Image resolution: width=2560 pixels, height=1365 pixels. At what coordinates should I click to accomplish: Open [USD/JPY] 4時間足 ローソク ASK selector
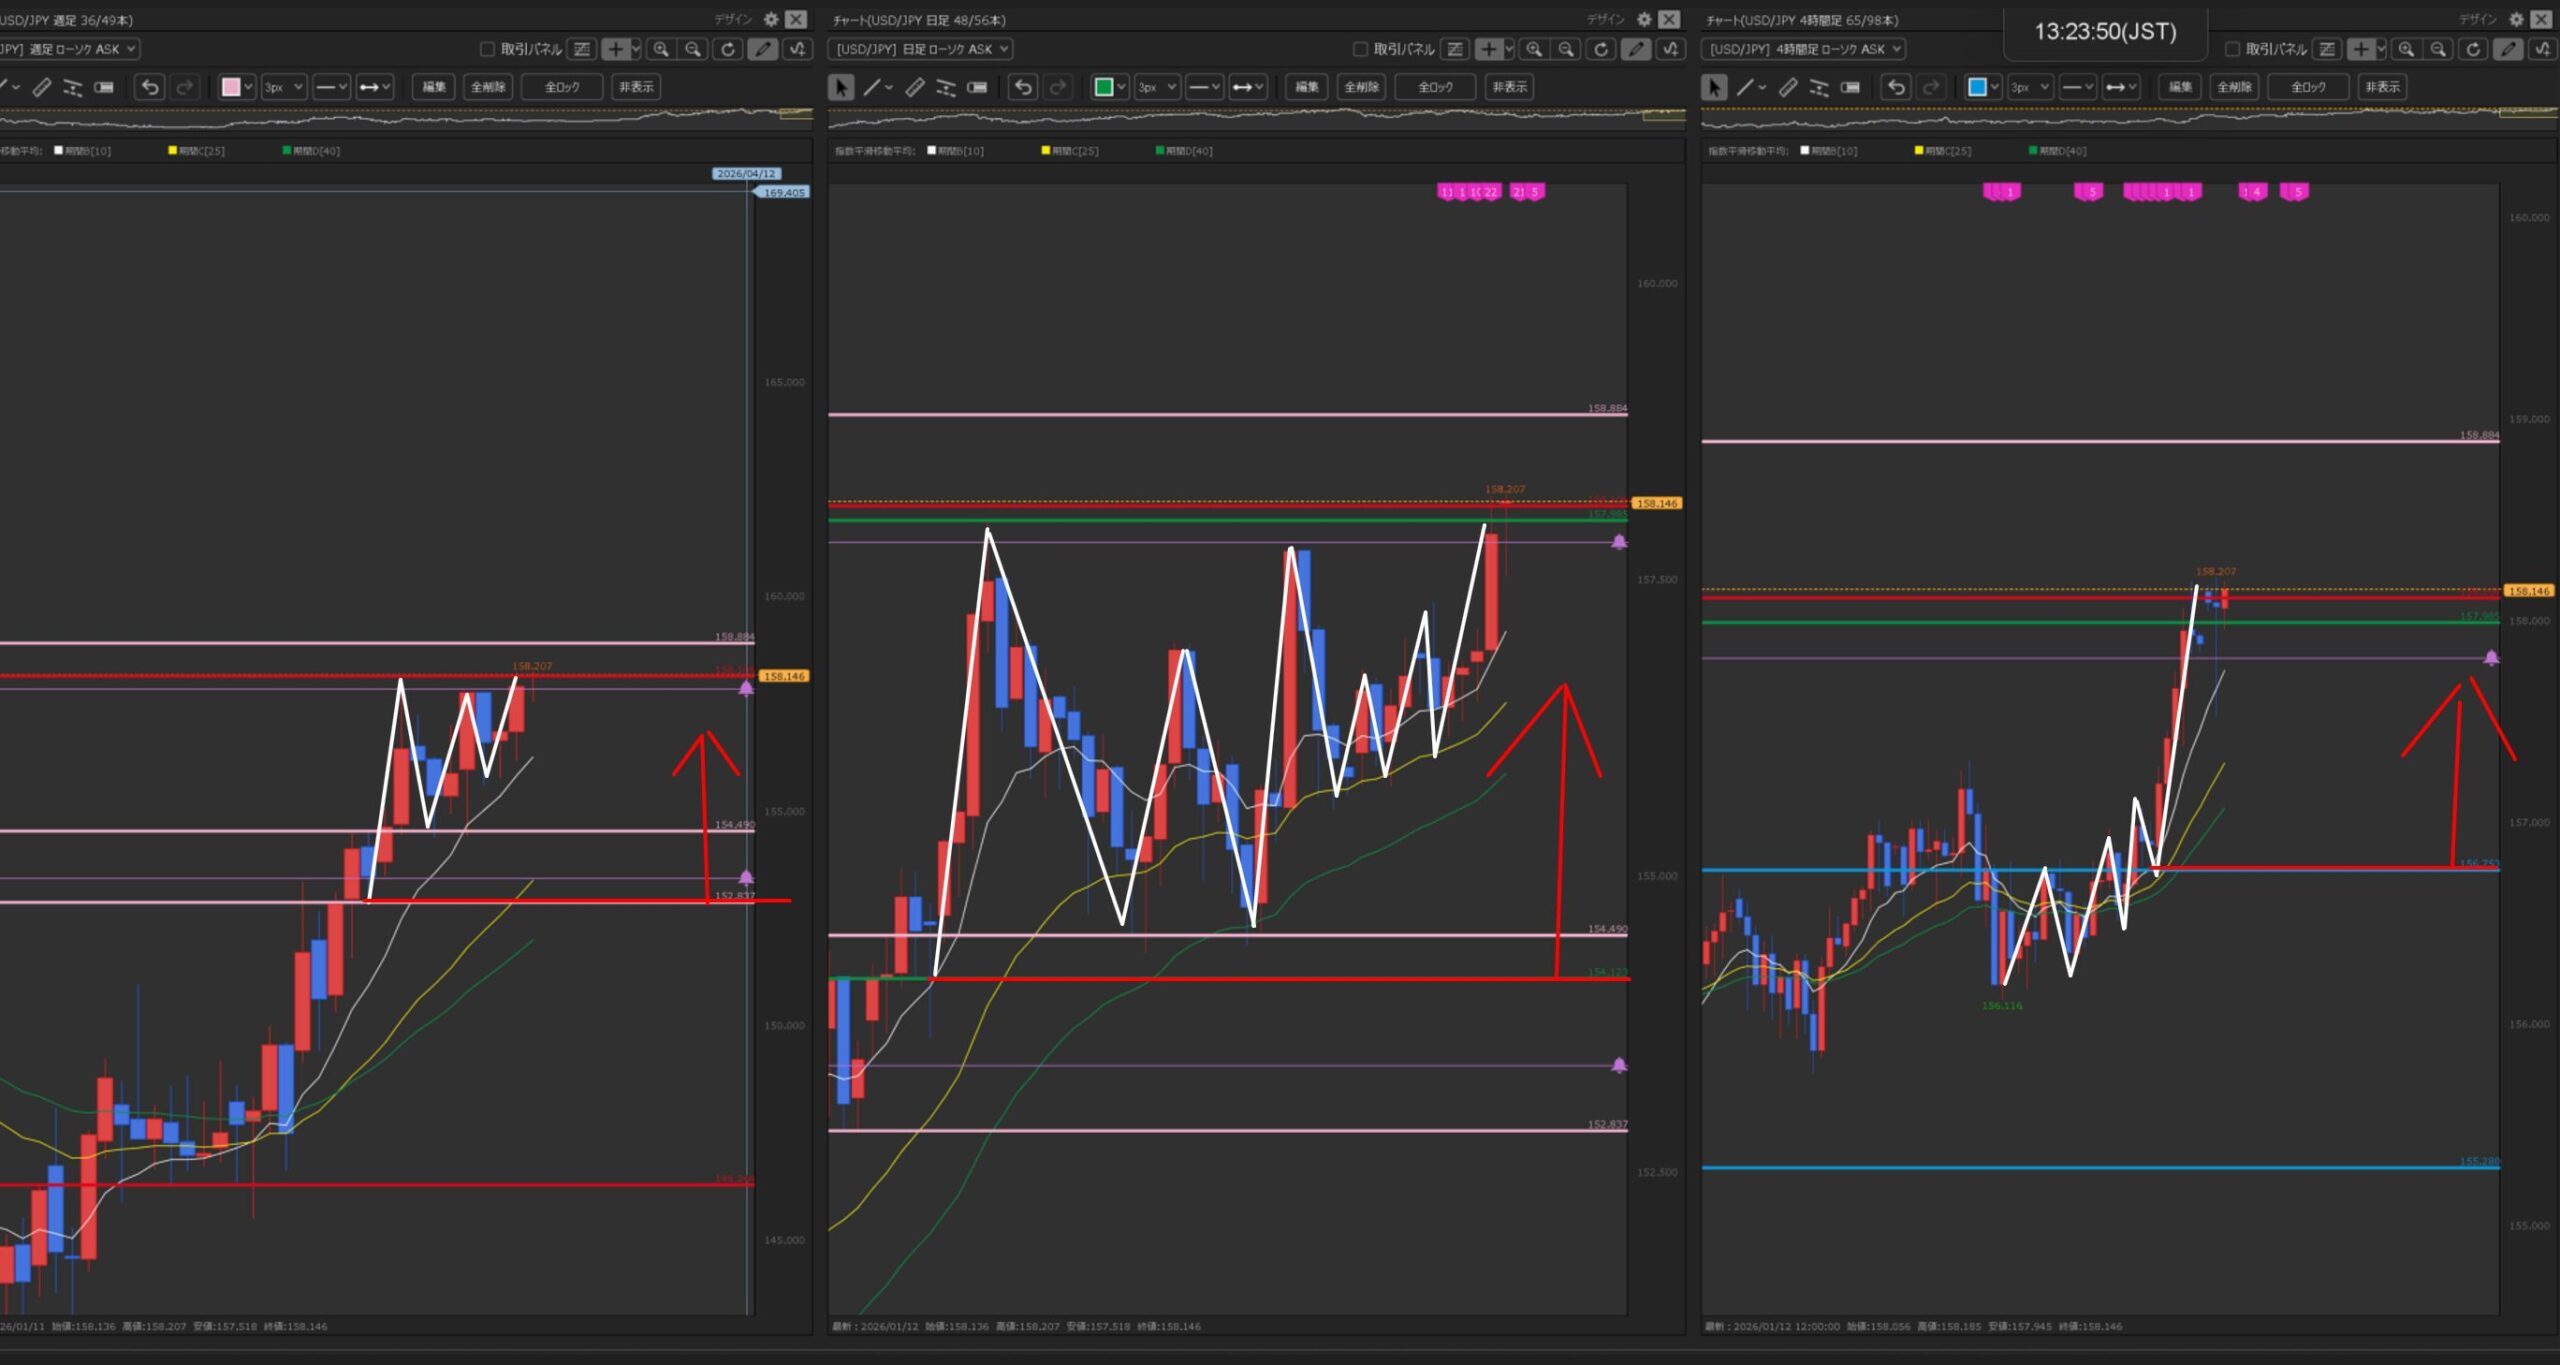[x=1803, y=49]
